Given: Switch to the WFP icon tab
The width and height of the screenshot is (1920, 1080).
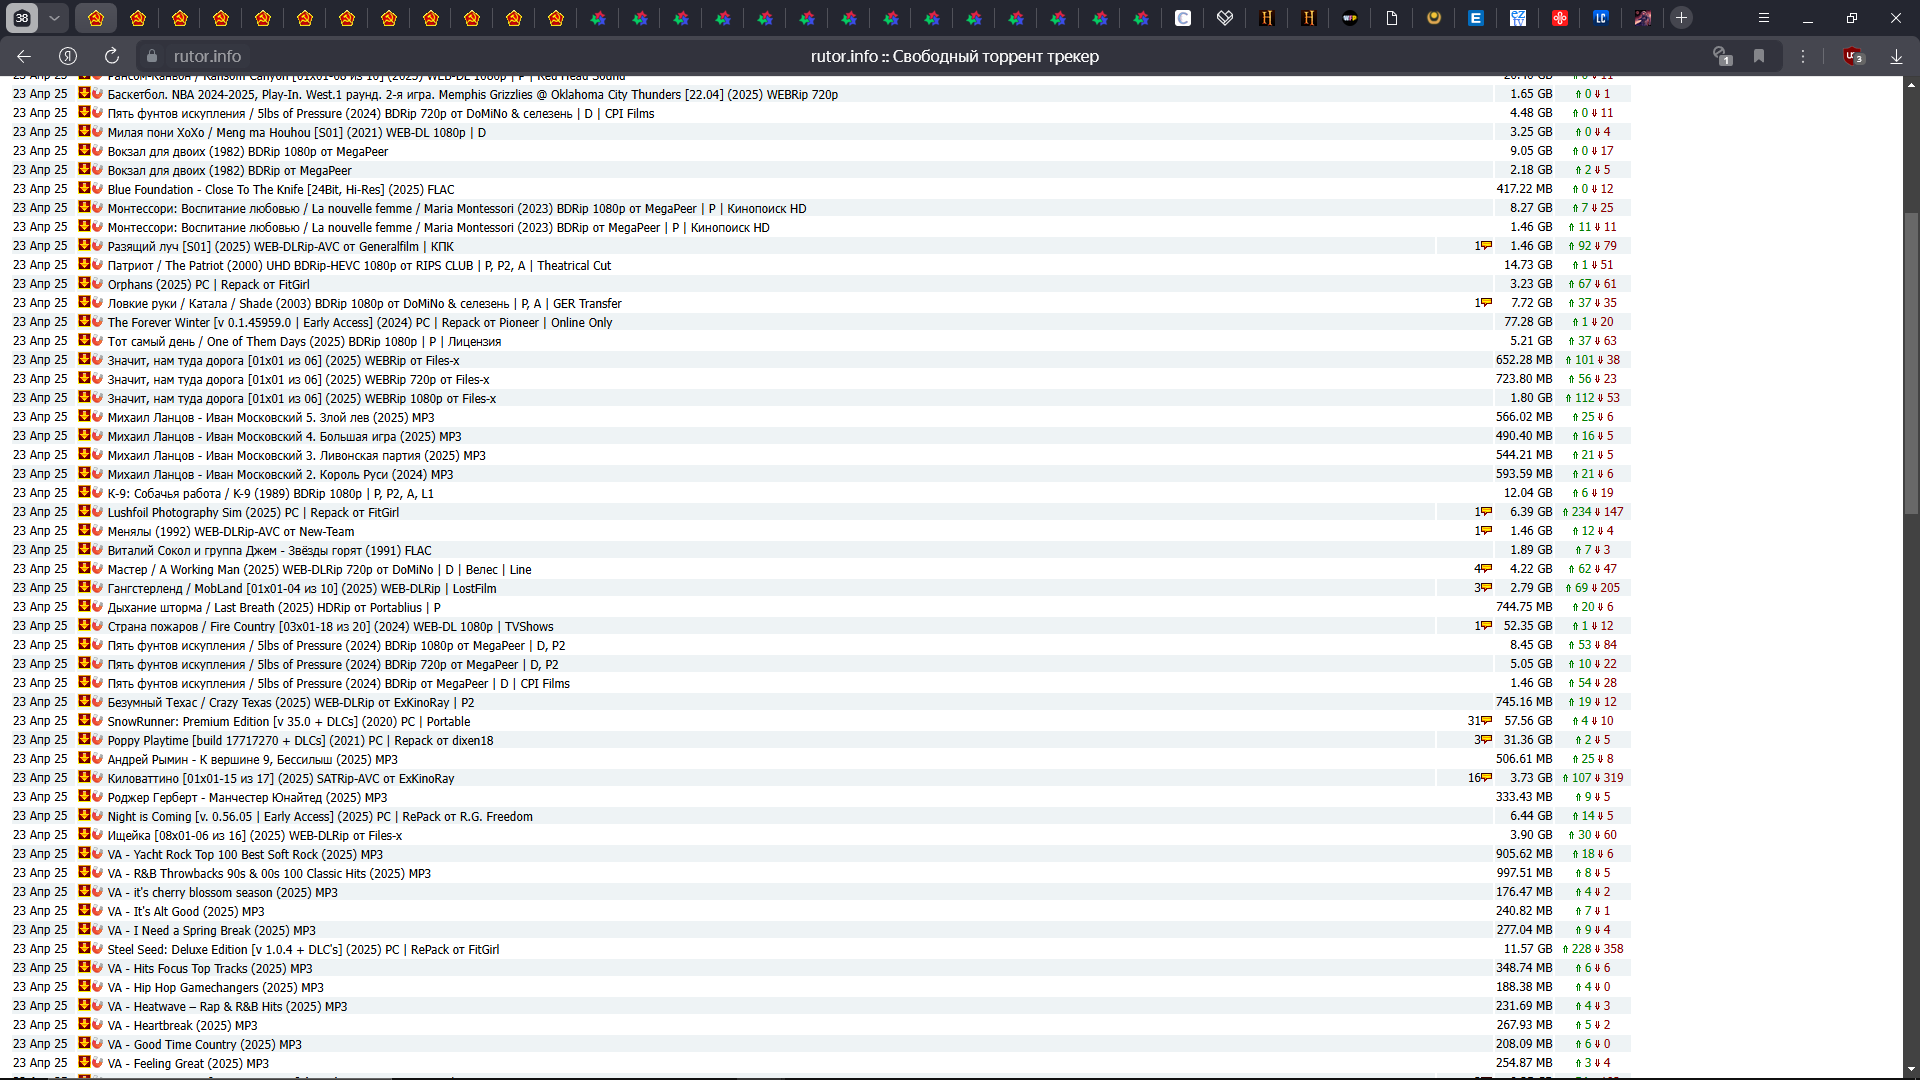Looking at the screenshot, I should [1350, 18].
